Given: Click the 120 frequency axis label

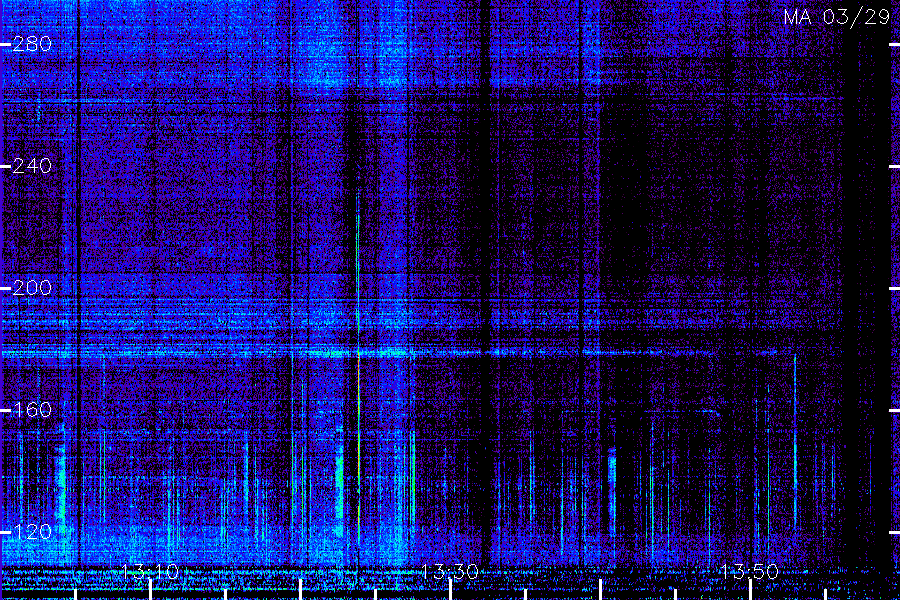Looking at the screenshot, I should coord(32,532).
